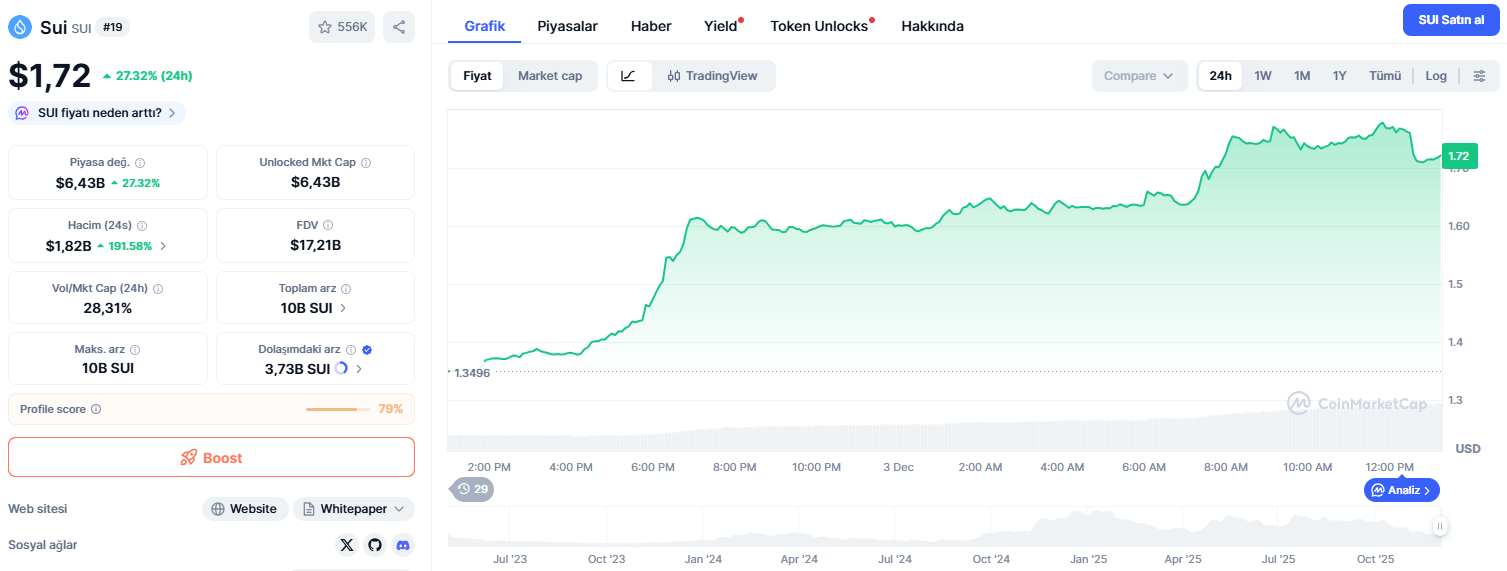This screenshot has width=1507, height=571.
Task: Click circulating supply progress ring icon
Action: tap(341, 368)
